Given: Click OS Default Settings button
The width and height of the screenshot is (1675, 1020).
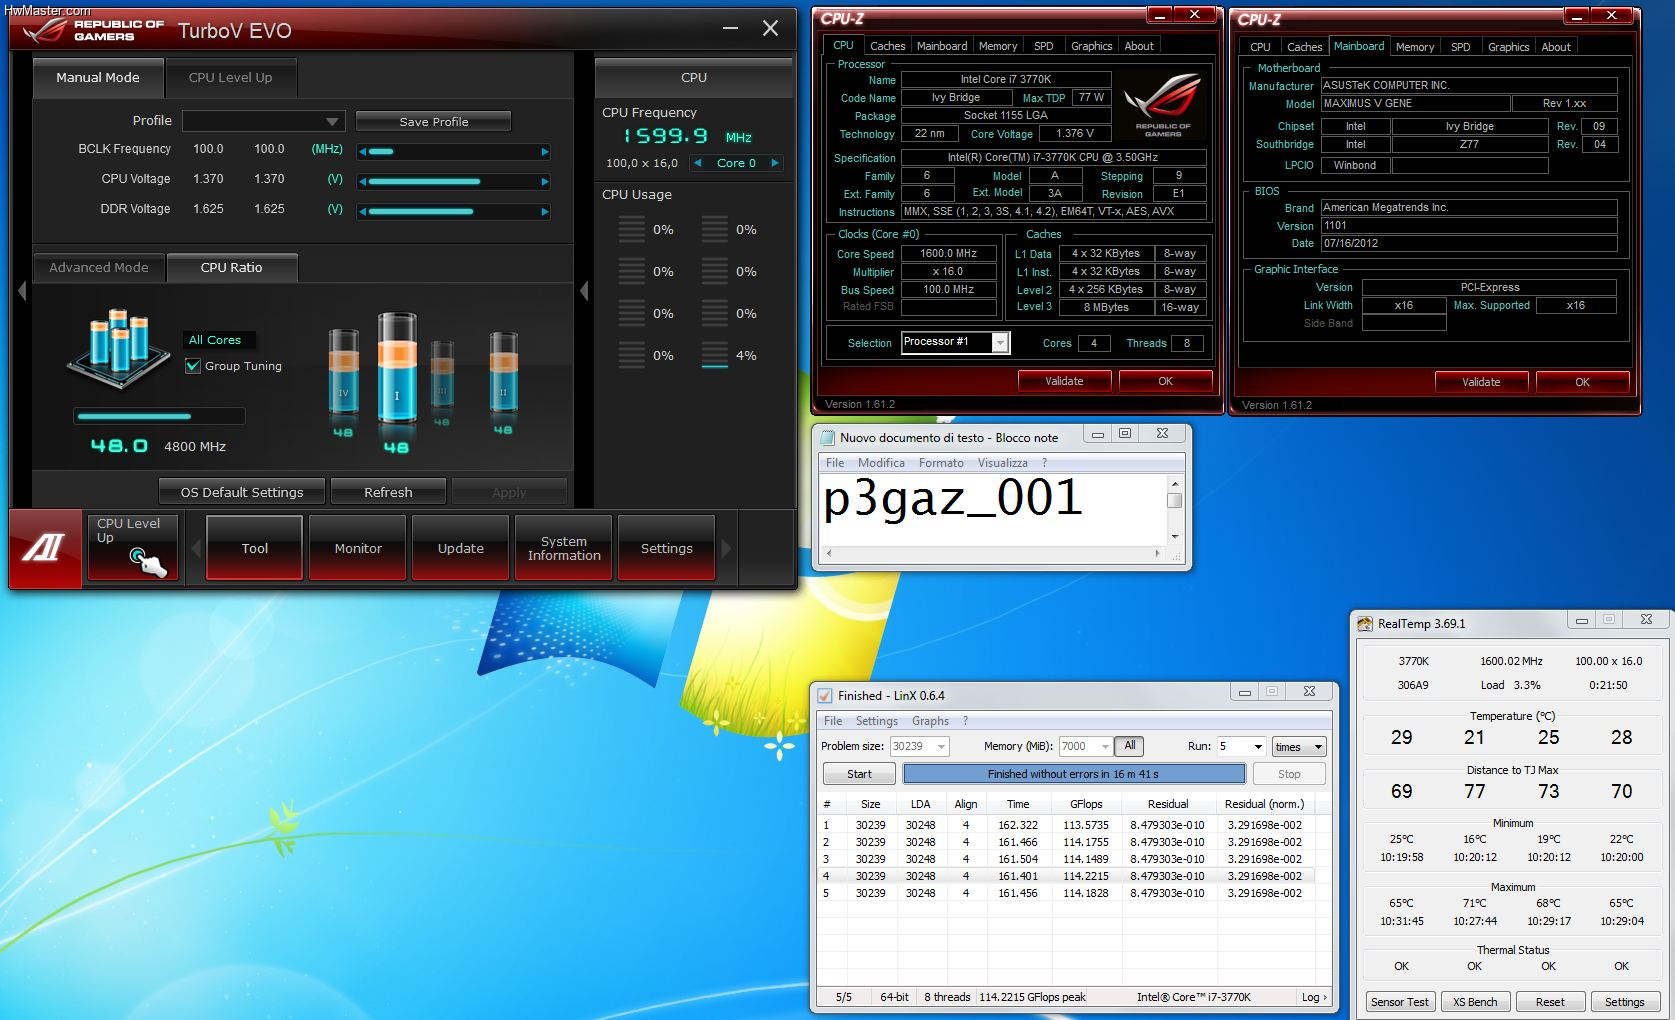Looking at the screenshot, I should (242, 492).
